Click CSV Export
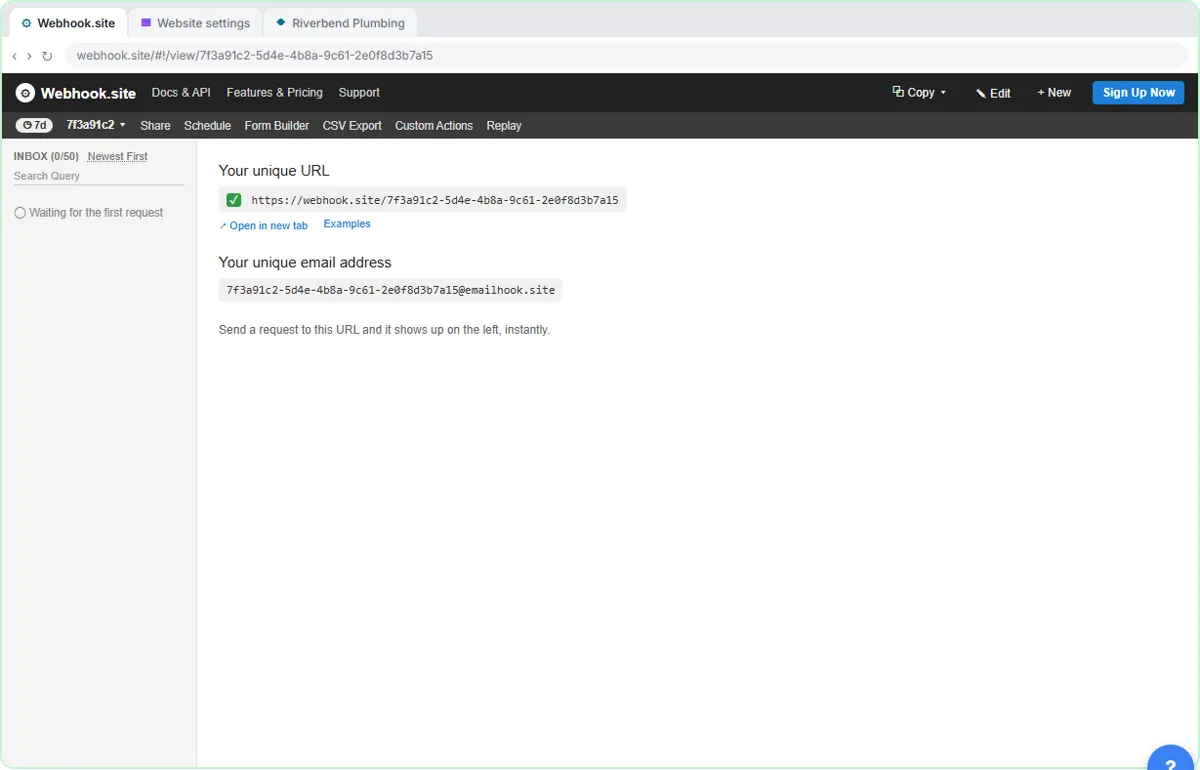 pos(352,126)
